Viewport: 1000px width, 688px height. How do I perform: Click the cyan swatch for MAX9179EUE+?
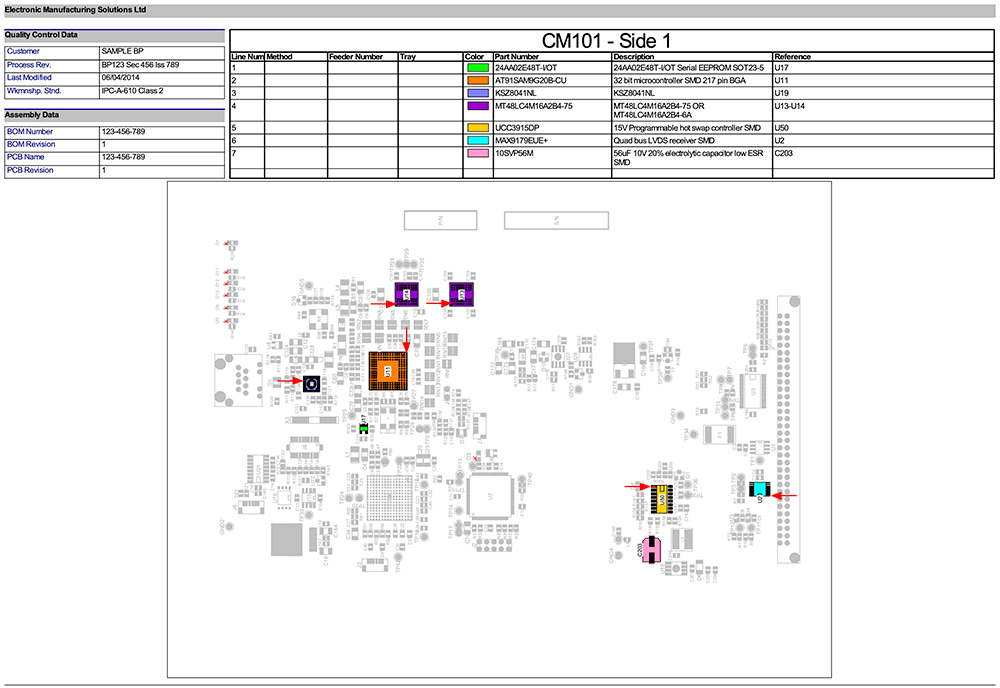[477, 141]
